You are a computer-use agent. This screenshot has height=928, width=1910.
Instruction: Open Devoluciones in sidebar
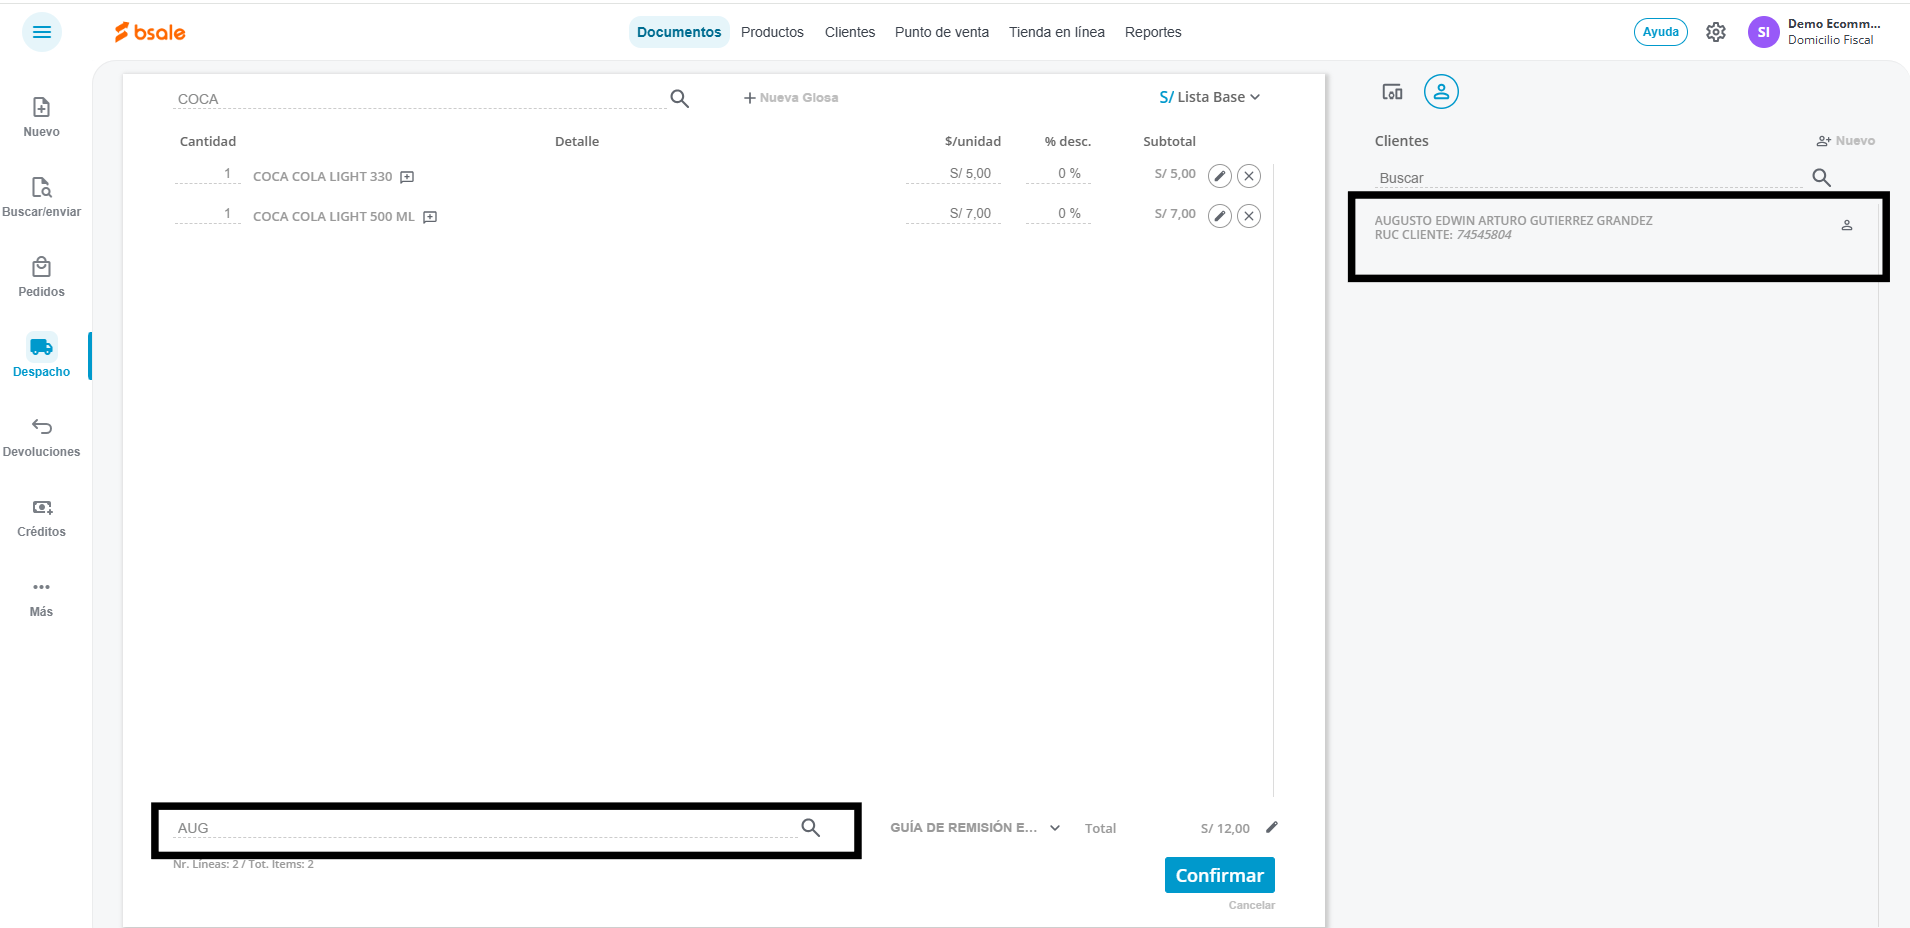[42, 437]
